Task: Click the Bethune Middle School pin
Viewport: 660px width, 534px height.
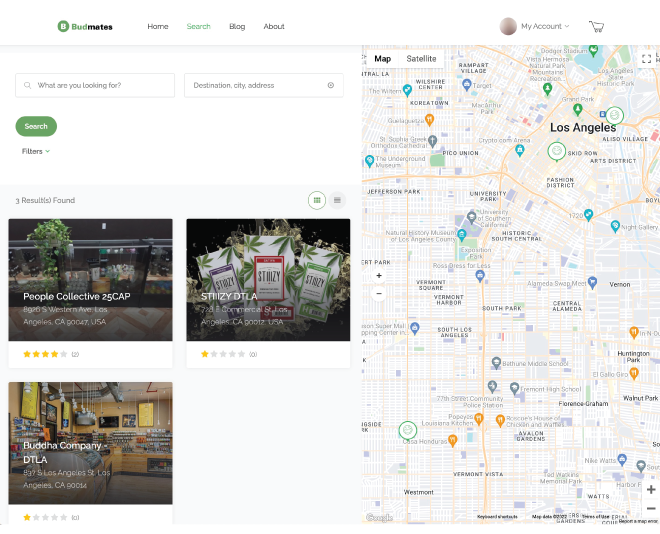Action: [x=496, y=363]
